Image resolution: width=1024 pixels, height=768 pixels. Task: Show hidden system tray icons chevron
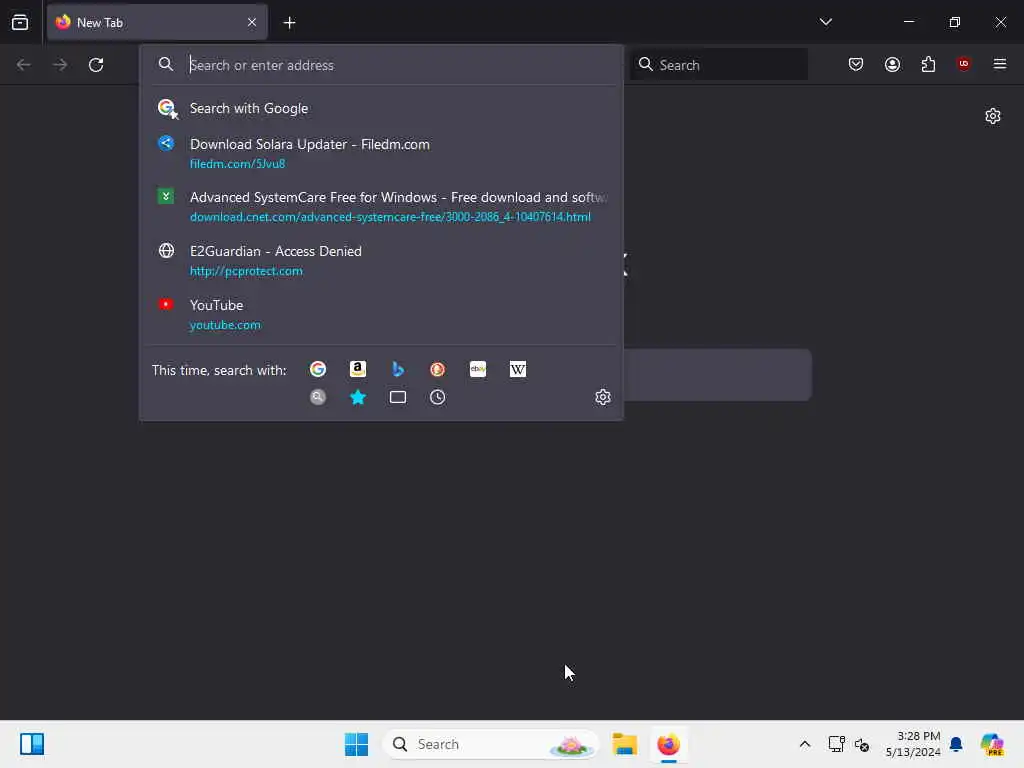point(805,744)
